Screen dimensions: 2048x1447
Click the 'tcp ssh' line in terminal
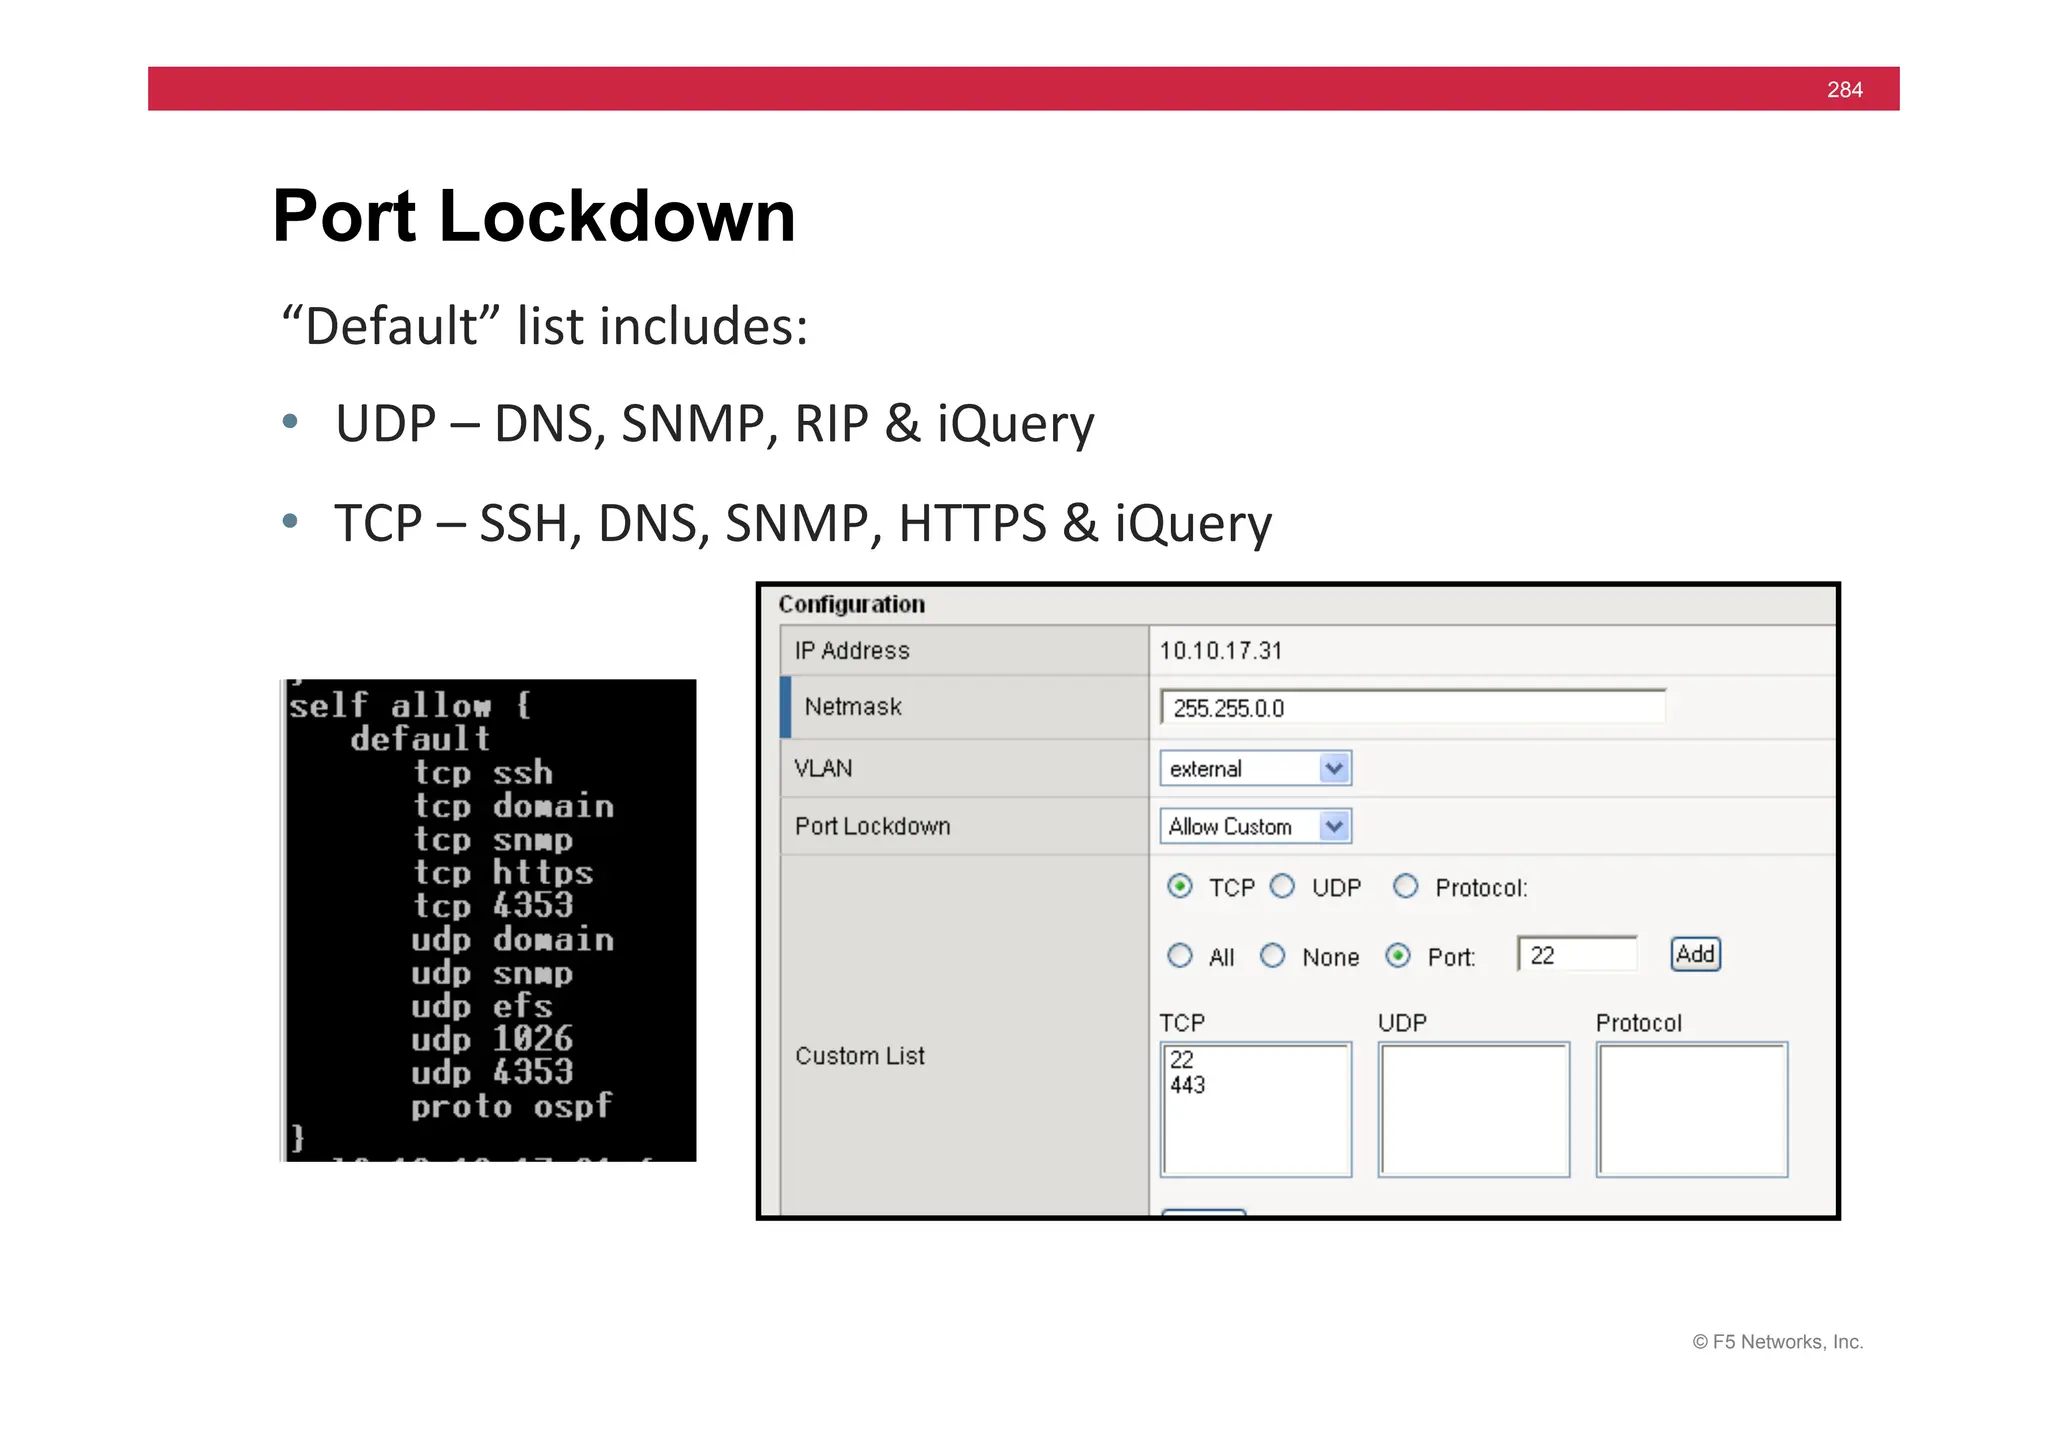pos(483,772)
